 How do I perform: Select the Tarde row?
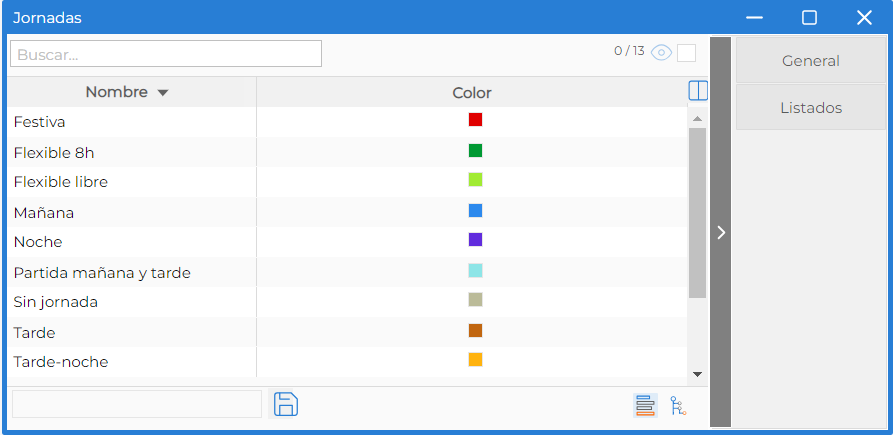tap(347, 333)
